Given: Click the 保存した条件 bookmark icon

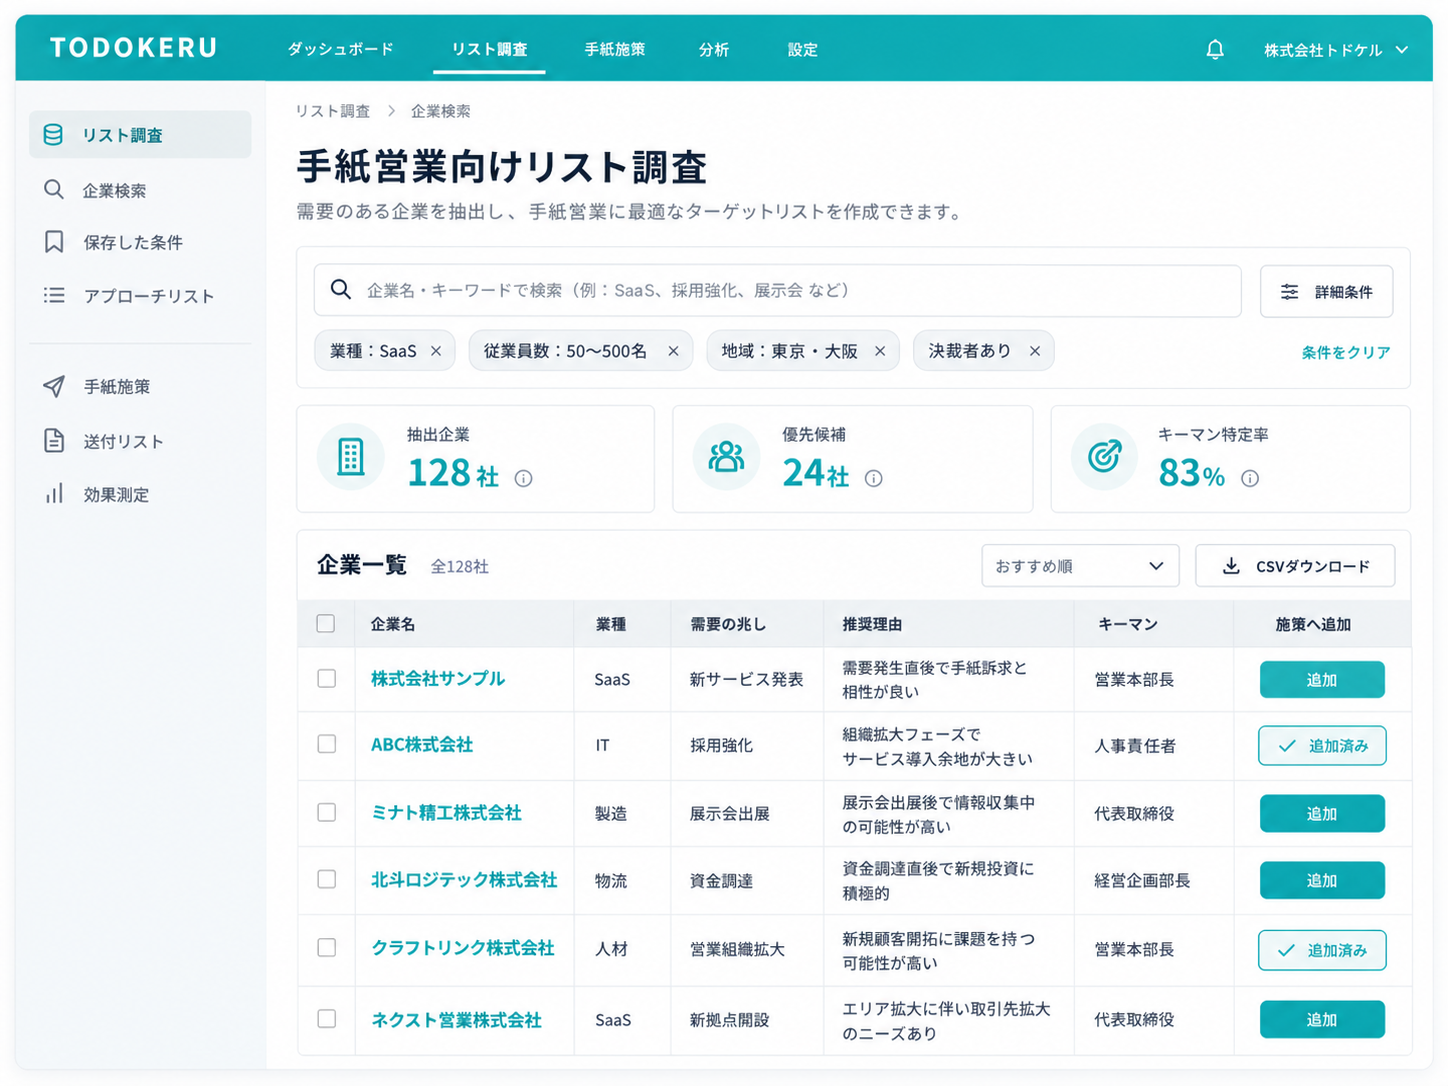Looking at the screenshot, I should [x=54, y=242].
